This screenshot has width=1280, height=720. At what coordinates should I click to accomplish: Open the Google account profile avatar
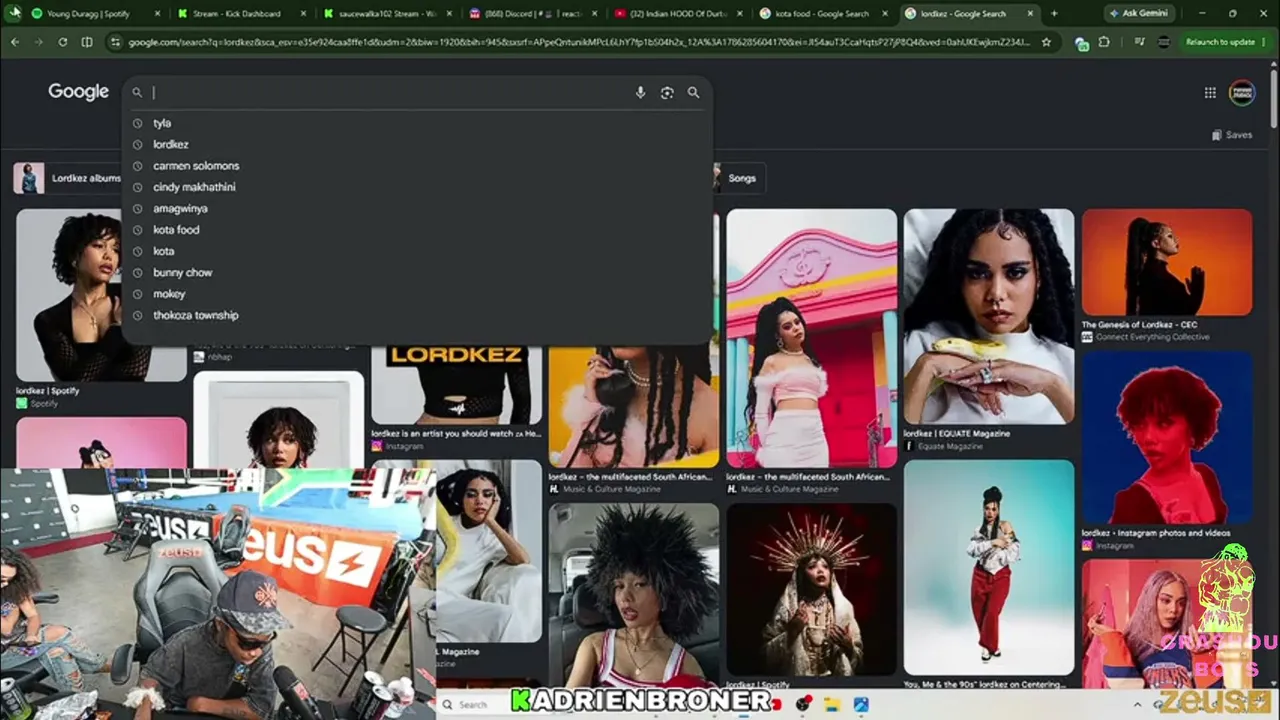coord(1242,93)
